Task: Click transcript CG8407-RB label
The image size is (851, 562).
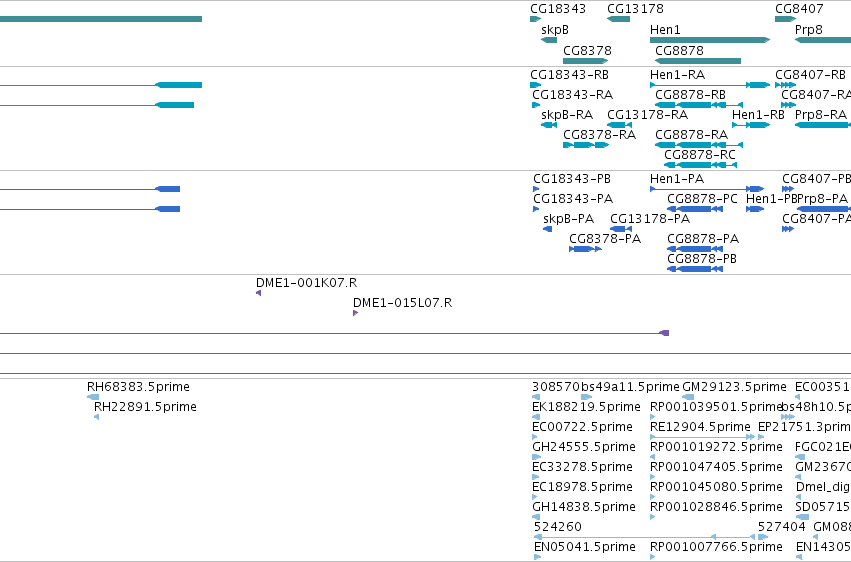Action: tap(810, 75)
